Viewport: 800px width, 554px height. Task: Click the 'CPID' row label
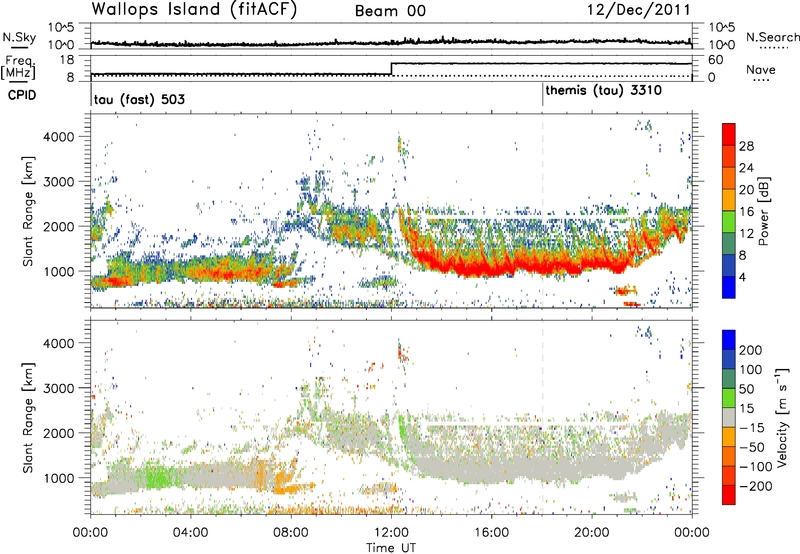click(22, 95)
